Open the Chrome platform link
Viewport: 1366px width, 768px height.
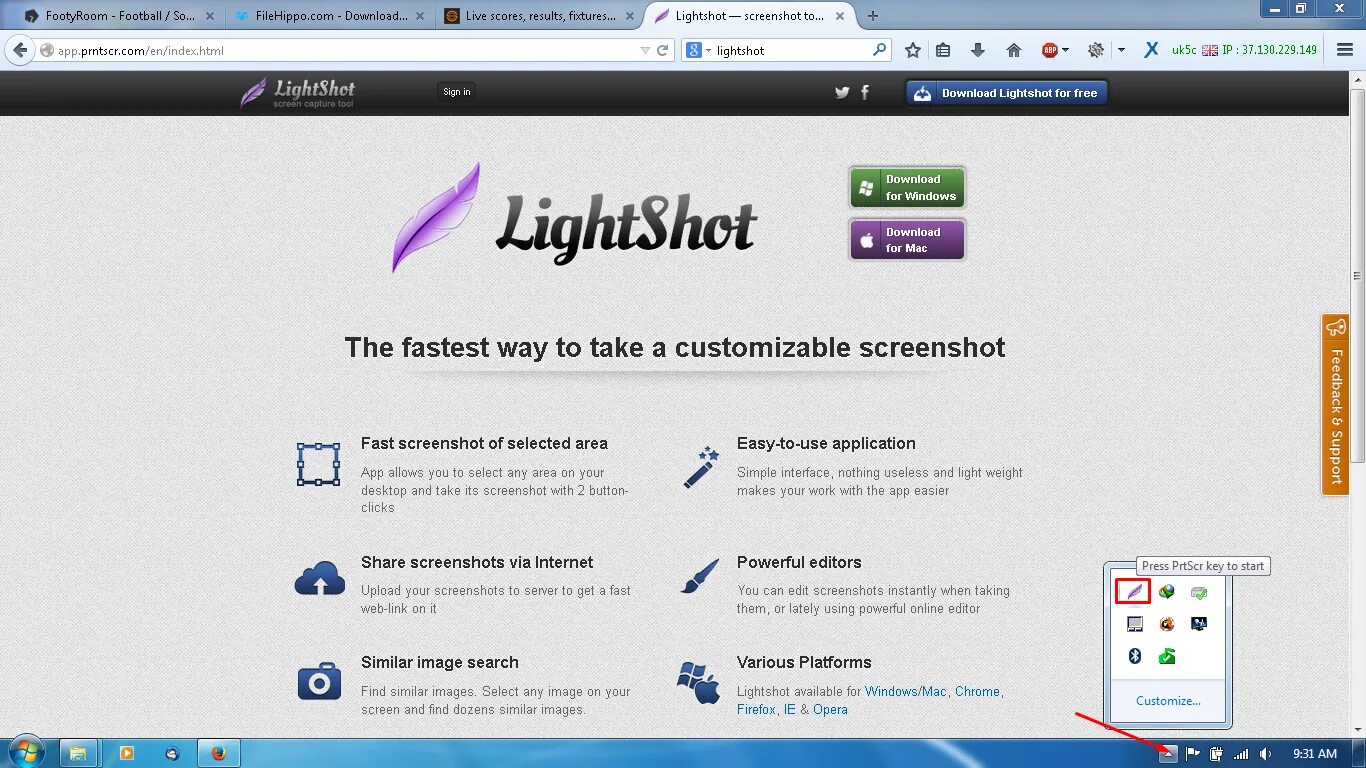tap(977, 691)
